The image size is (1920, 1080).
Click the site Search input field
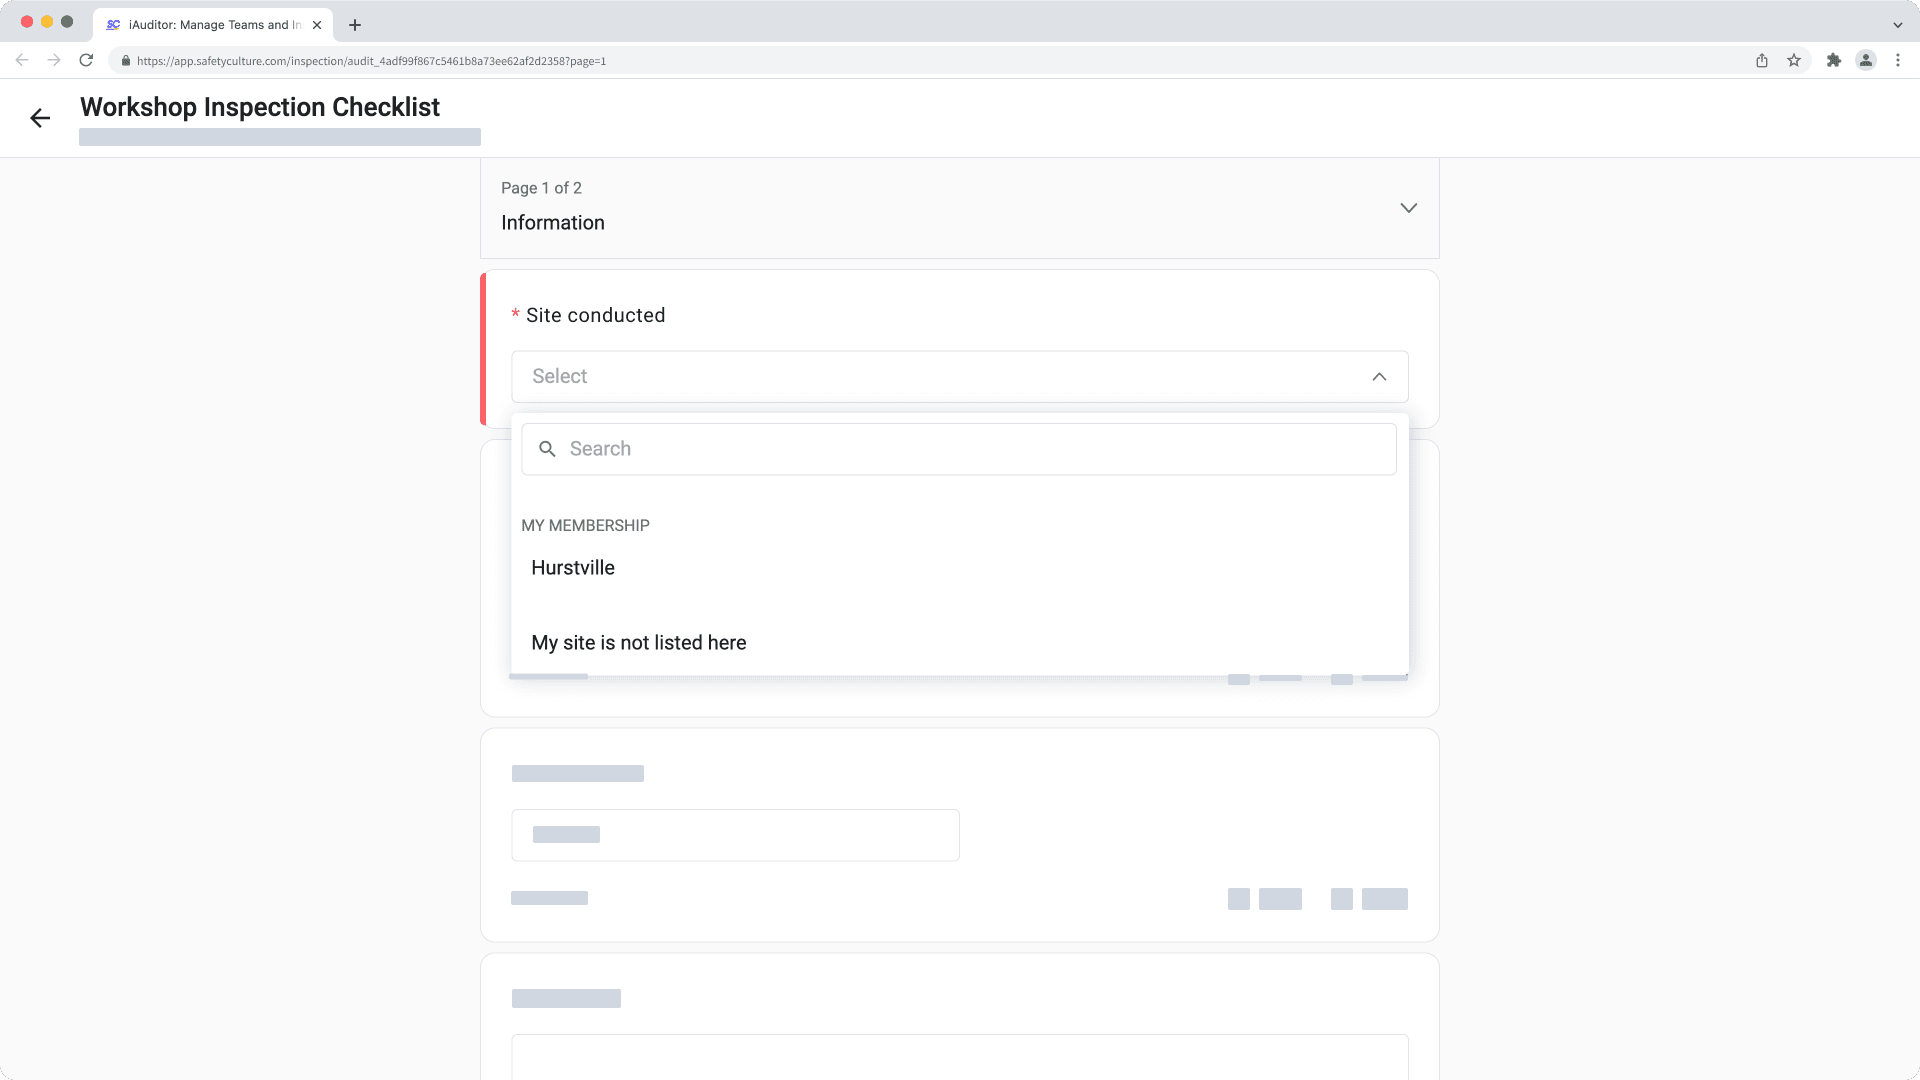coord(960,449)
